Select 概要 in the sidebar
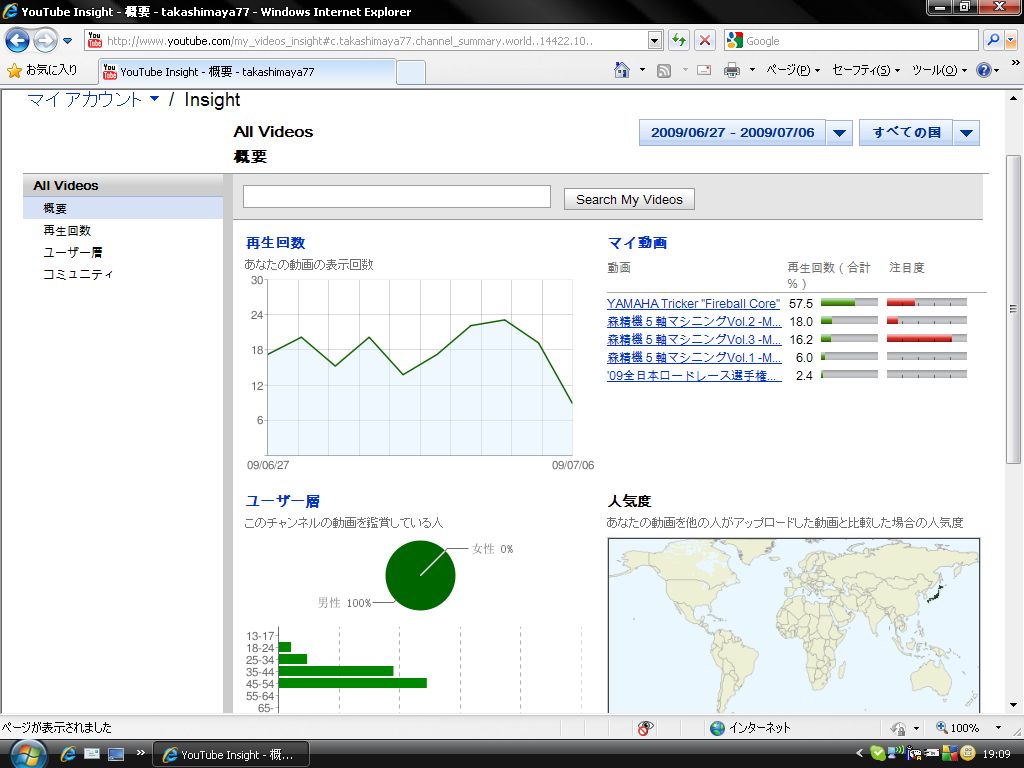 click(123, 208)
